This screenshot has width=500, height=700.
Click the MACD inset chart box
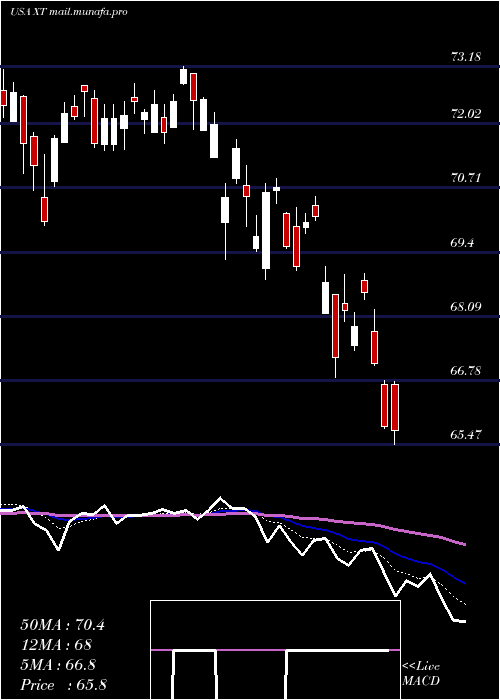pos(275,650)
